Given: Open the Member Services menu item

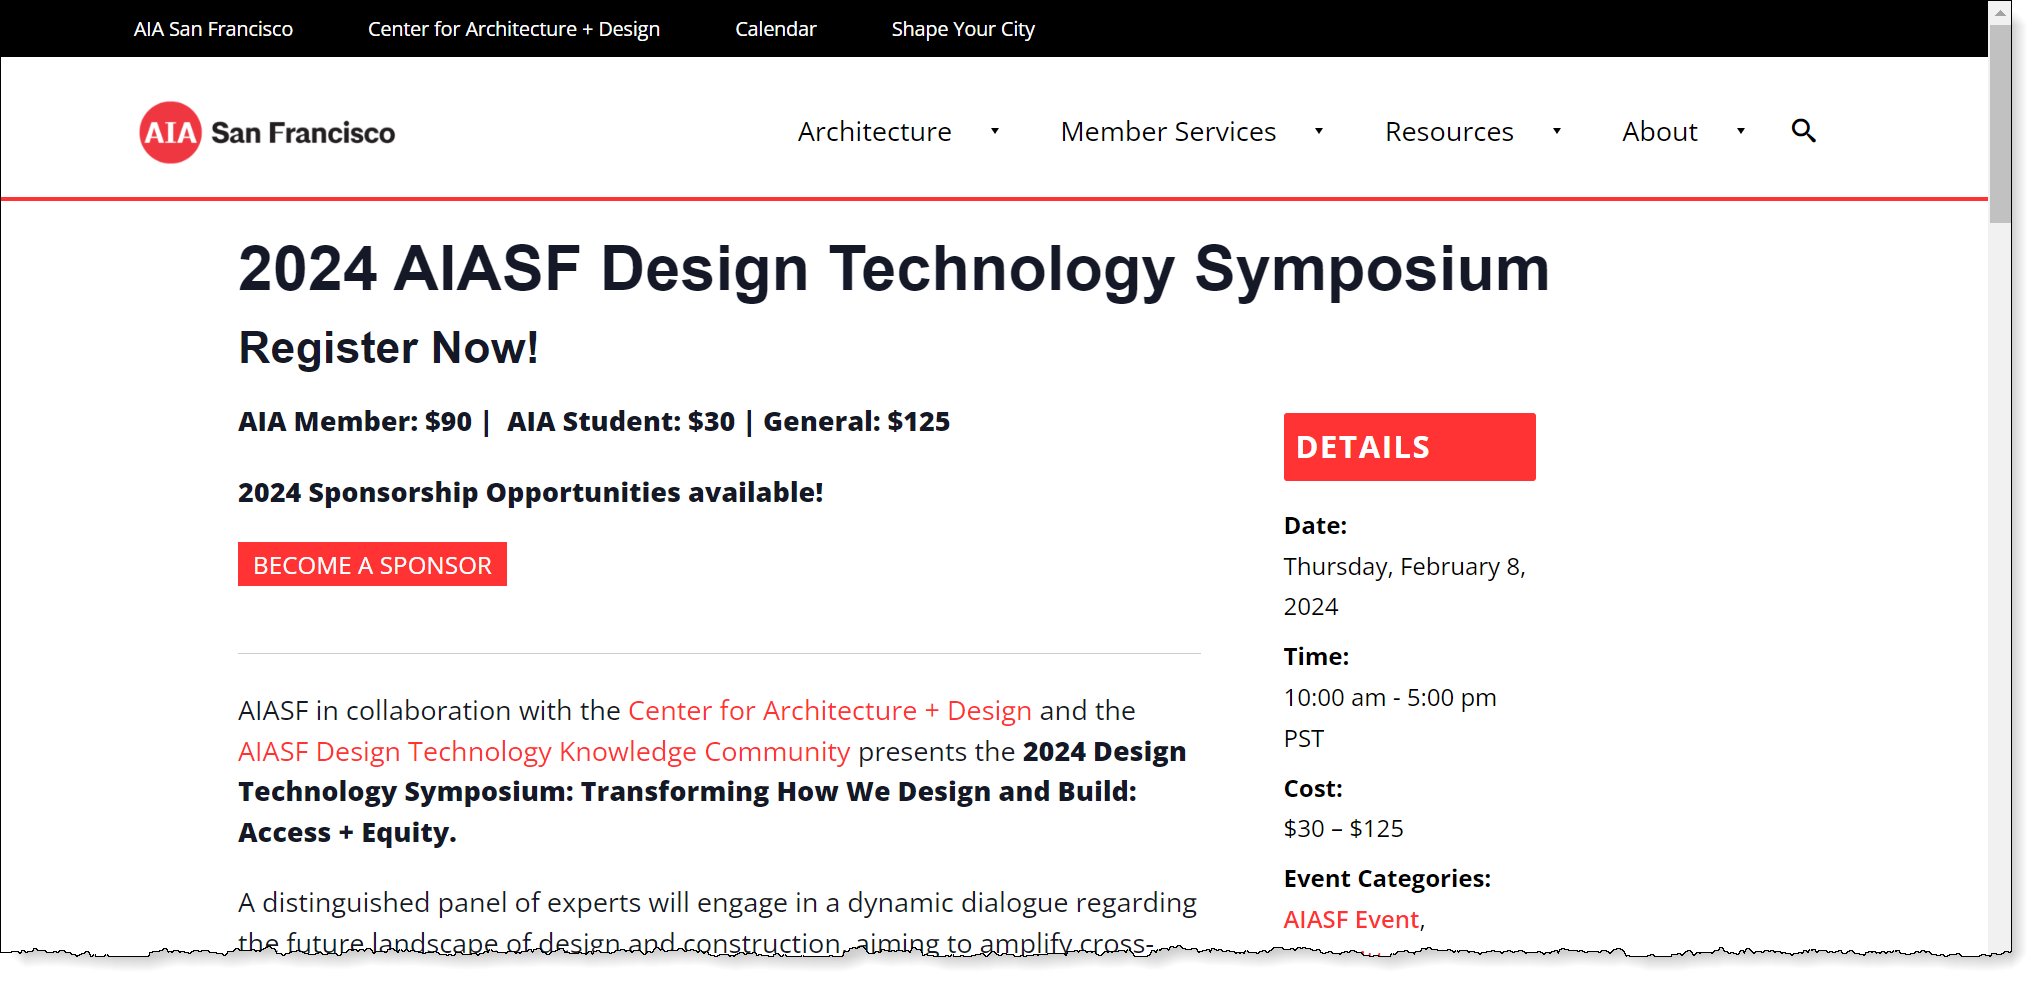Looking at the screenshot, I should (x=1168, y=132).
